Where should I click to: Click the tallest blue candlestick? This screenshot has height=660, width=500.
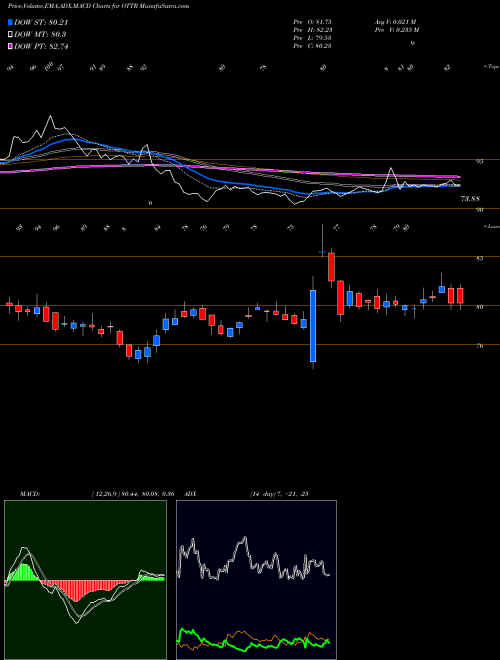click(313, 326)
